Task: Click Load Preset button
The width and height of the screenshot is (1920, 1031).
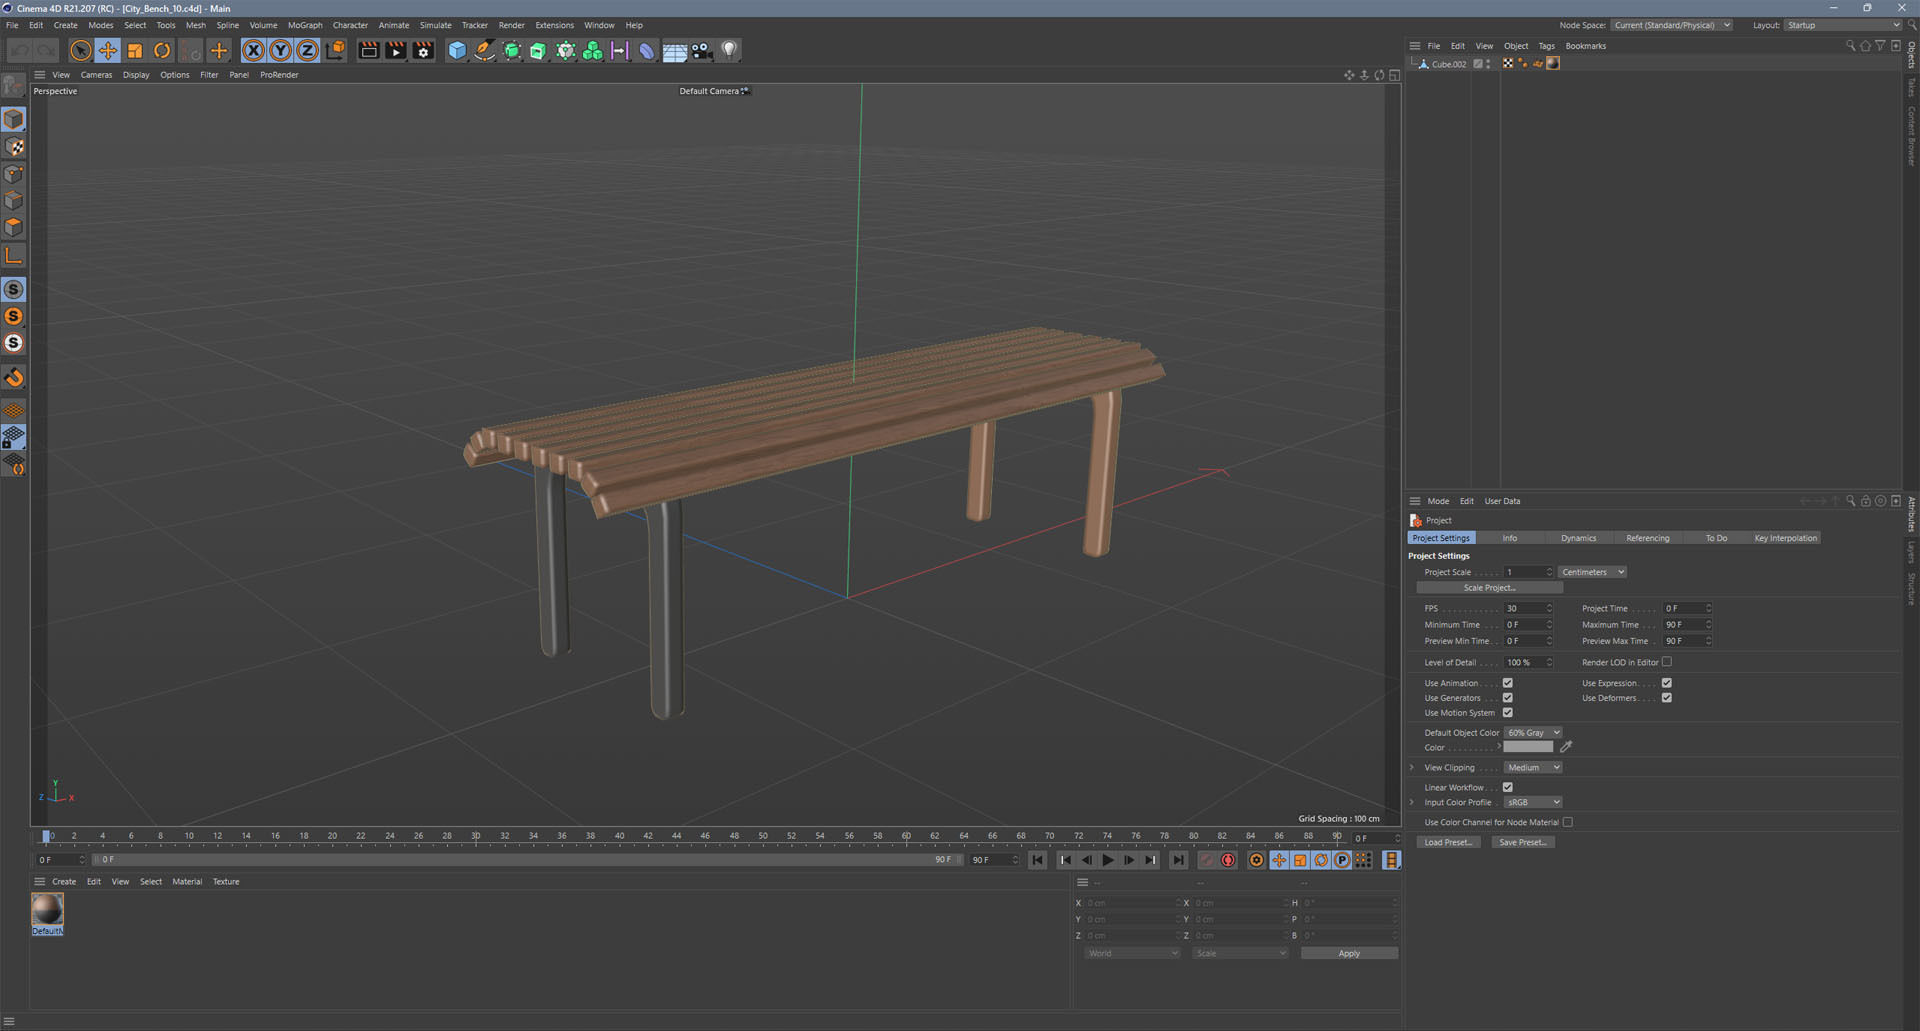Action: click(x=1448, y=842)
